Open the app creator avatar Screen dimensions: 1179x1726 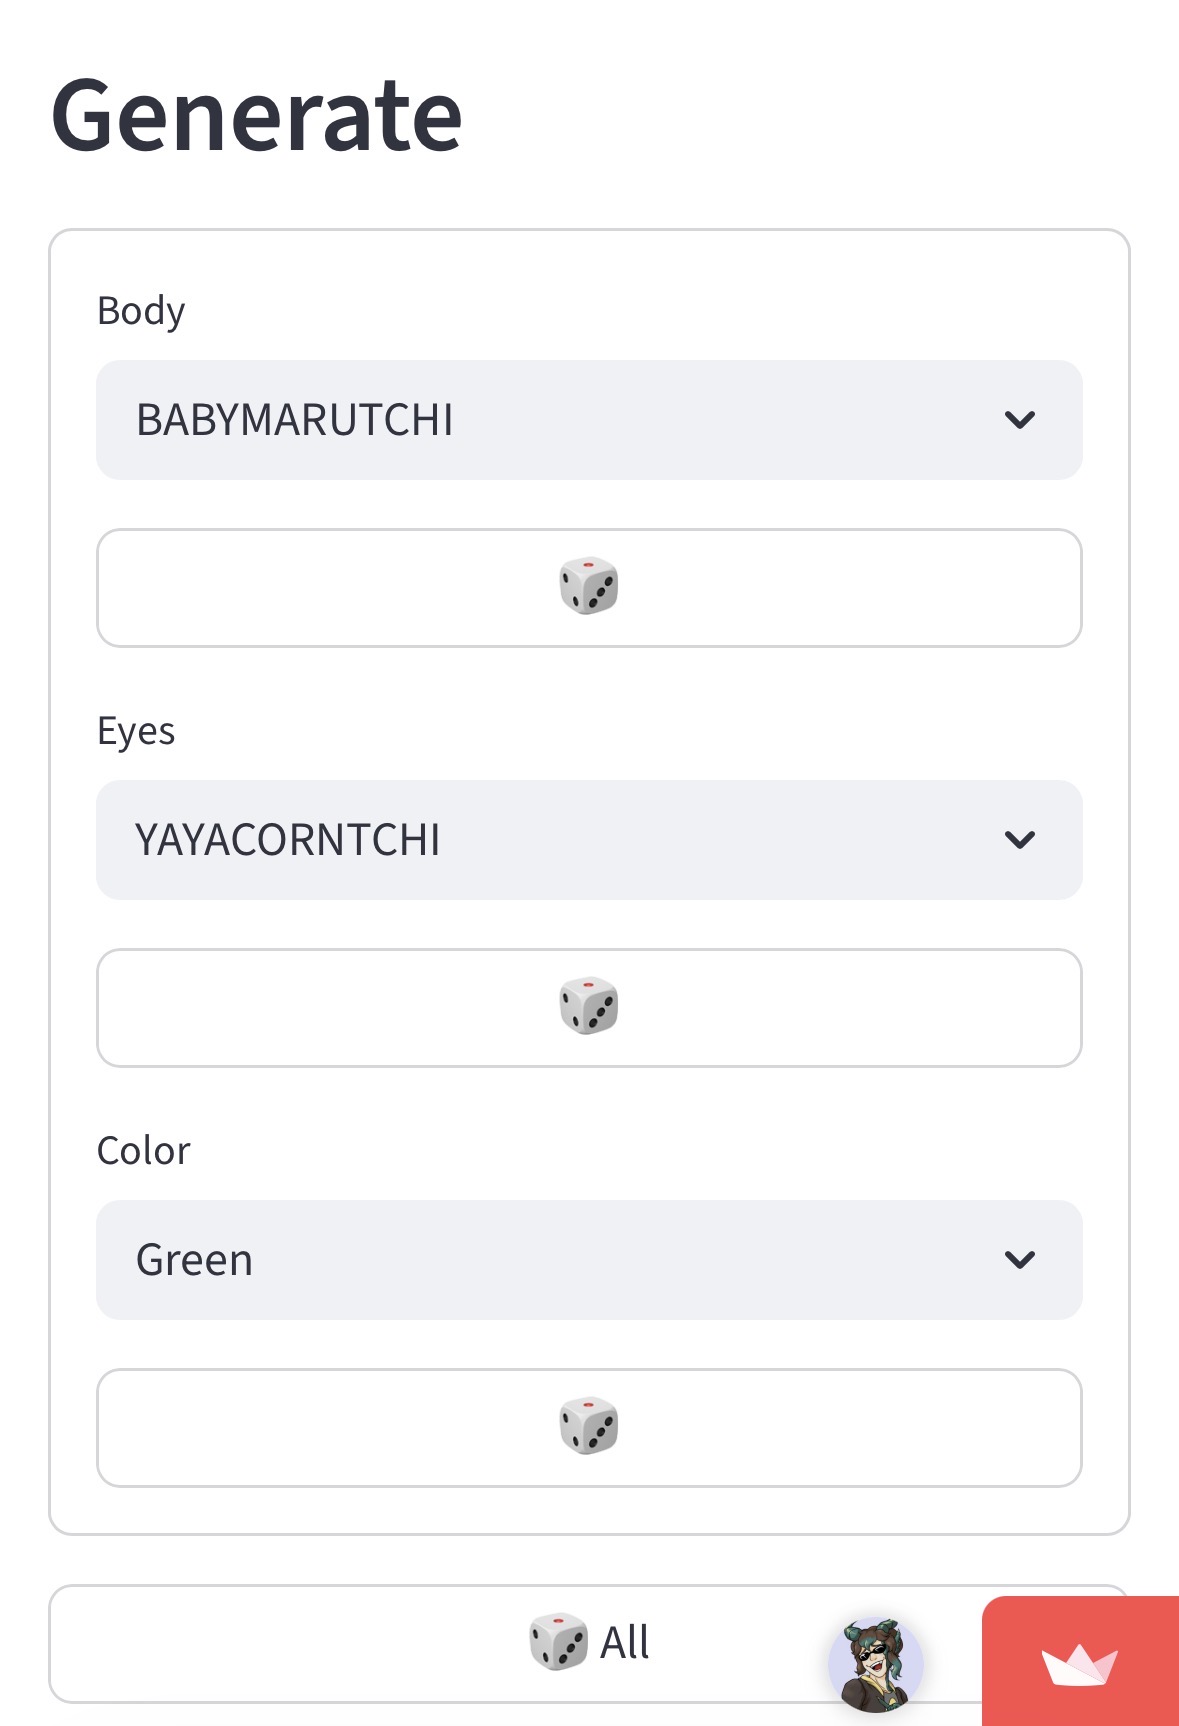click(876, 1664)
